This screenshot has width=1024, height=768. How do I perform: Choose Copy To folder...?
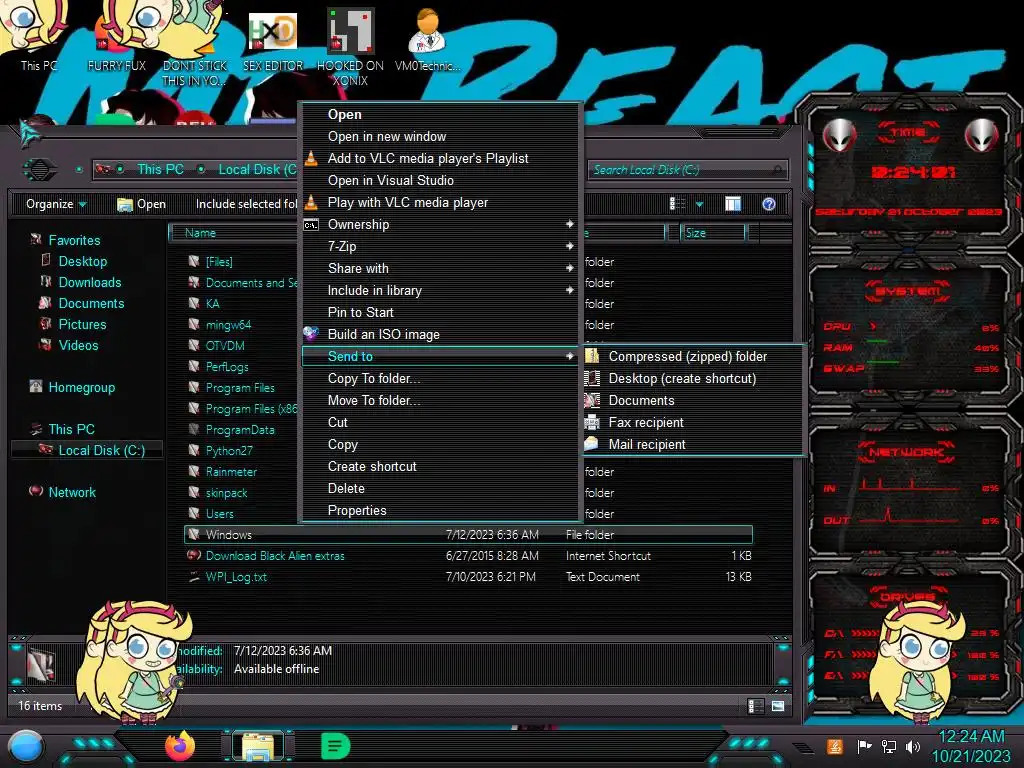pos(441,378)
